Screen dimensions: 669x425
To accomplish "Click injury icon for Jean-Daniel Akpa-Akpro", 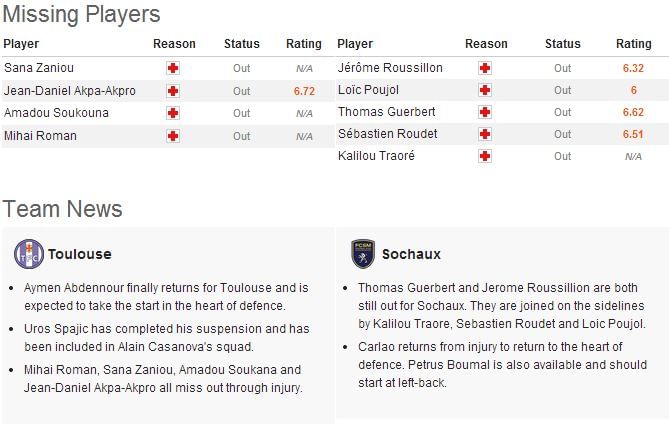I will [x=174, y=91].
